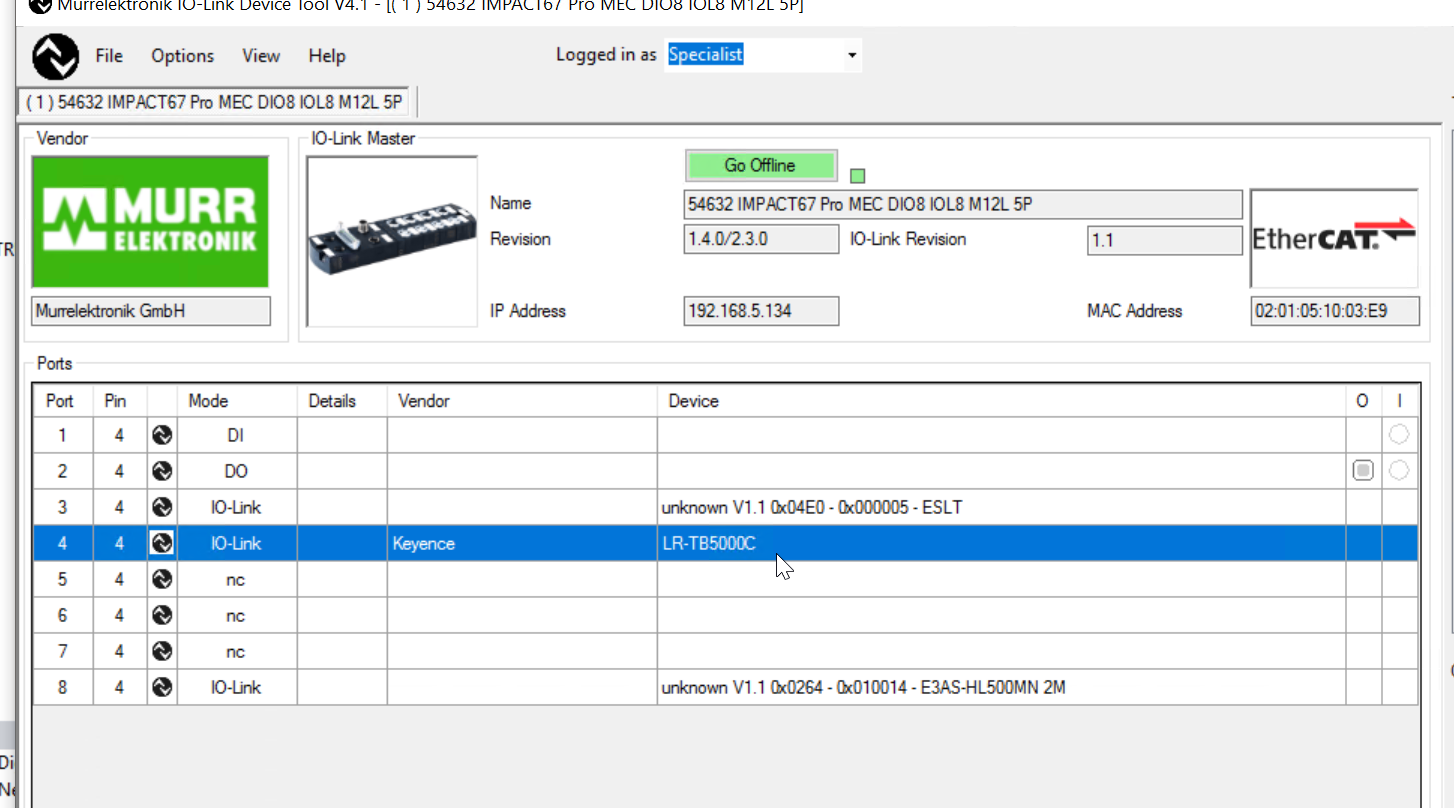
Task: Click Keyence vendor cell on port 4
Action: point(522,543)
